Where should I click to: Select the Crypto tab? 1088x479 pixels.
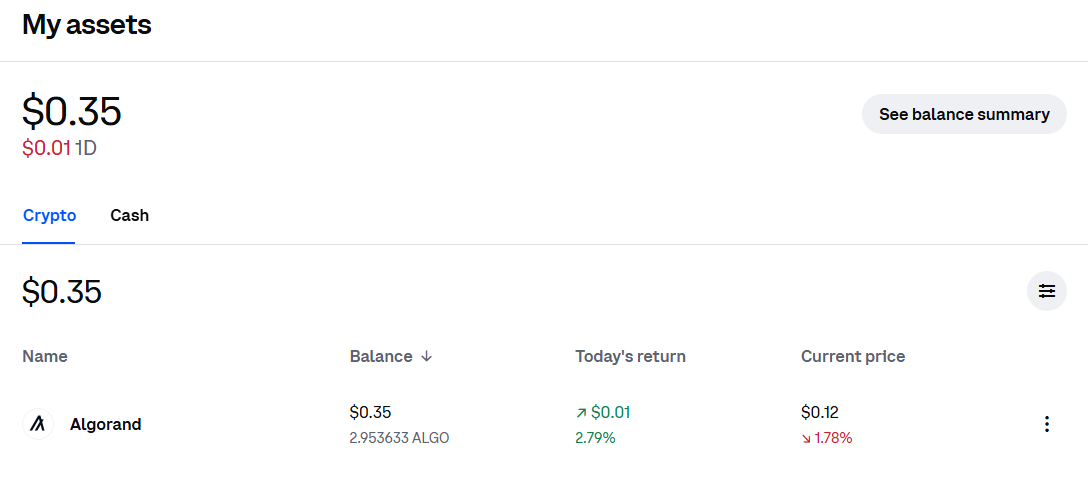pyautogui.click(x=49, y=215)
